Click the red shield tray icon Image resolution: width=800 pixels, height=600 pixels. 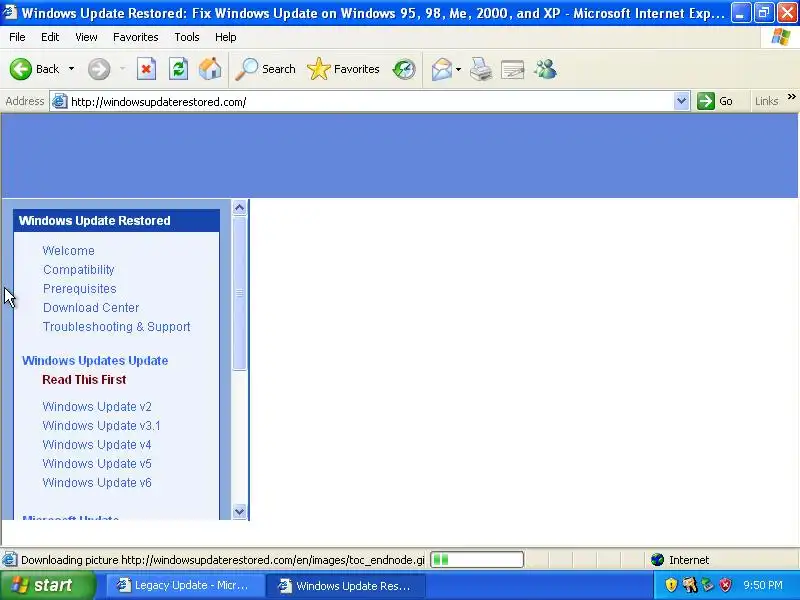pos(726,585)
